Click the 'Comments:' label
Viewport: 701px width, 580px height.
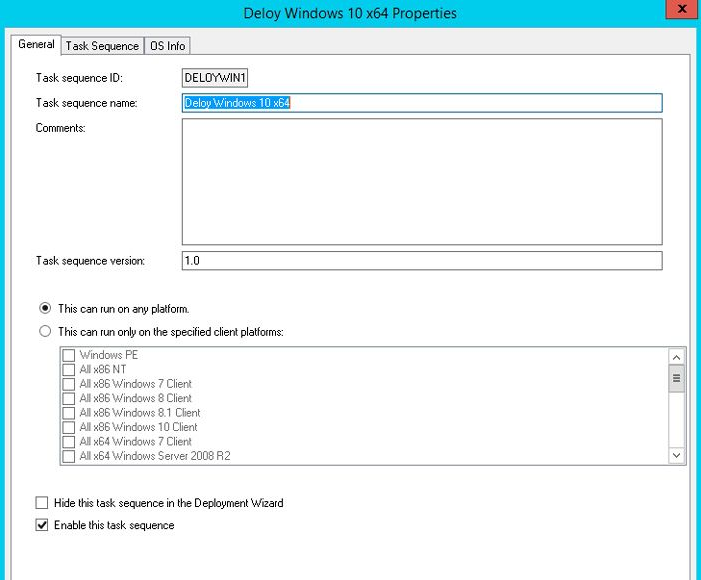[x=60, y=128]
